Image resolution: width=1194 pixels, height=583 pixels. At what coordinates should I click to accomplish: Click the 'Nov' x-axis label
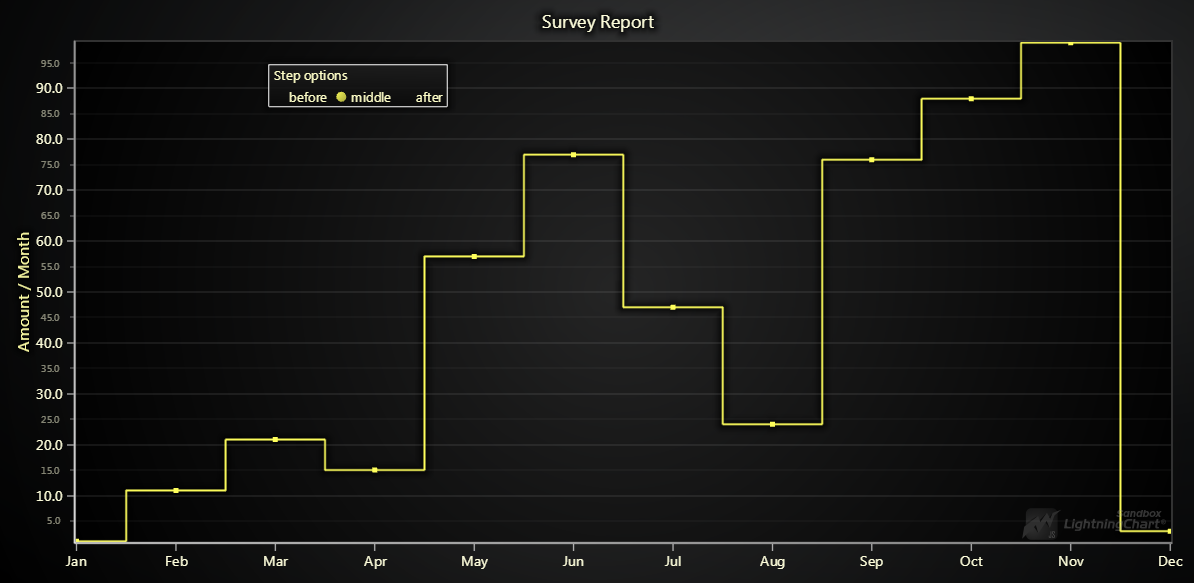tap(1071, 562)
